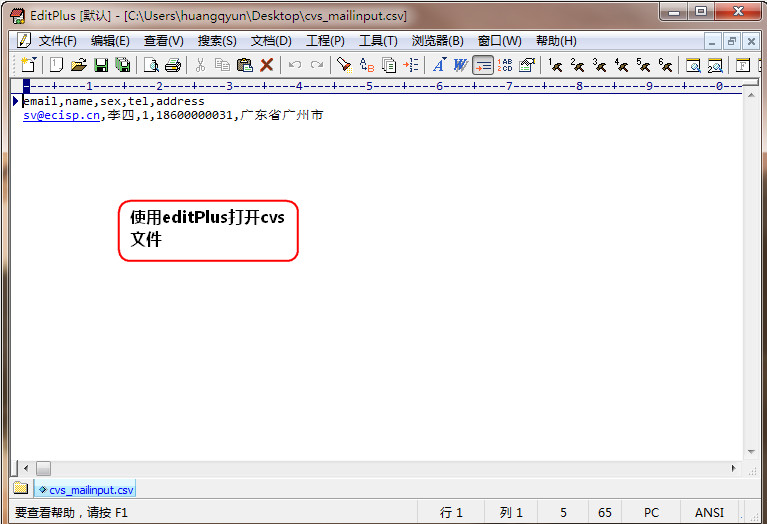This screenshot has height=524, width=767.
Task: Expand the 帮助(H) menu
Action: tap(556, 41)
